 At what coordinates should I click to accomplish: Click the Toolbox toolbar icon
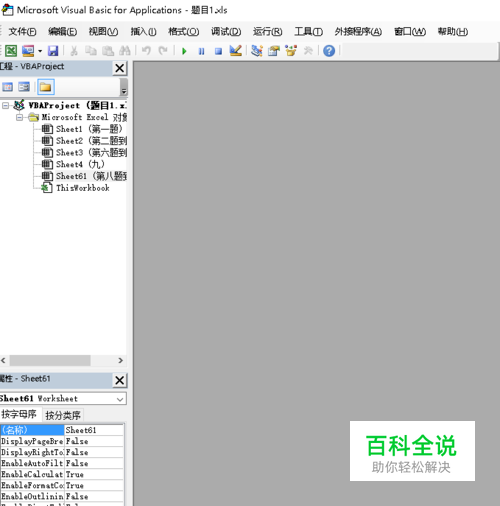tap(308, 51)
